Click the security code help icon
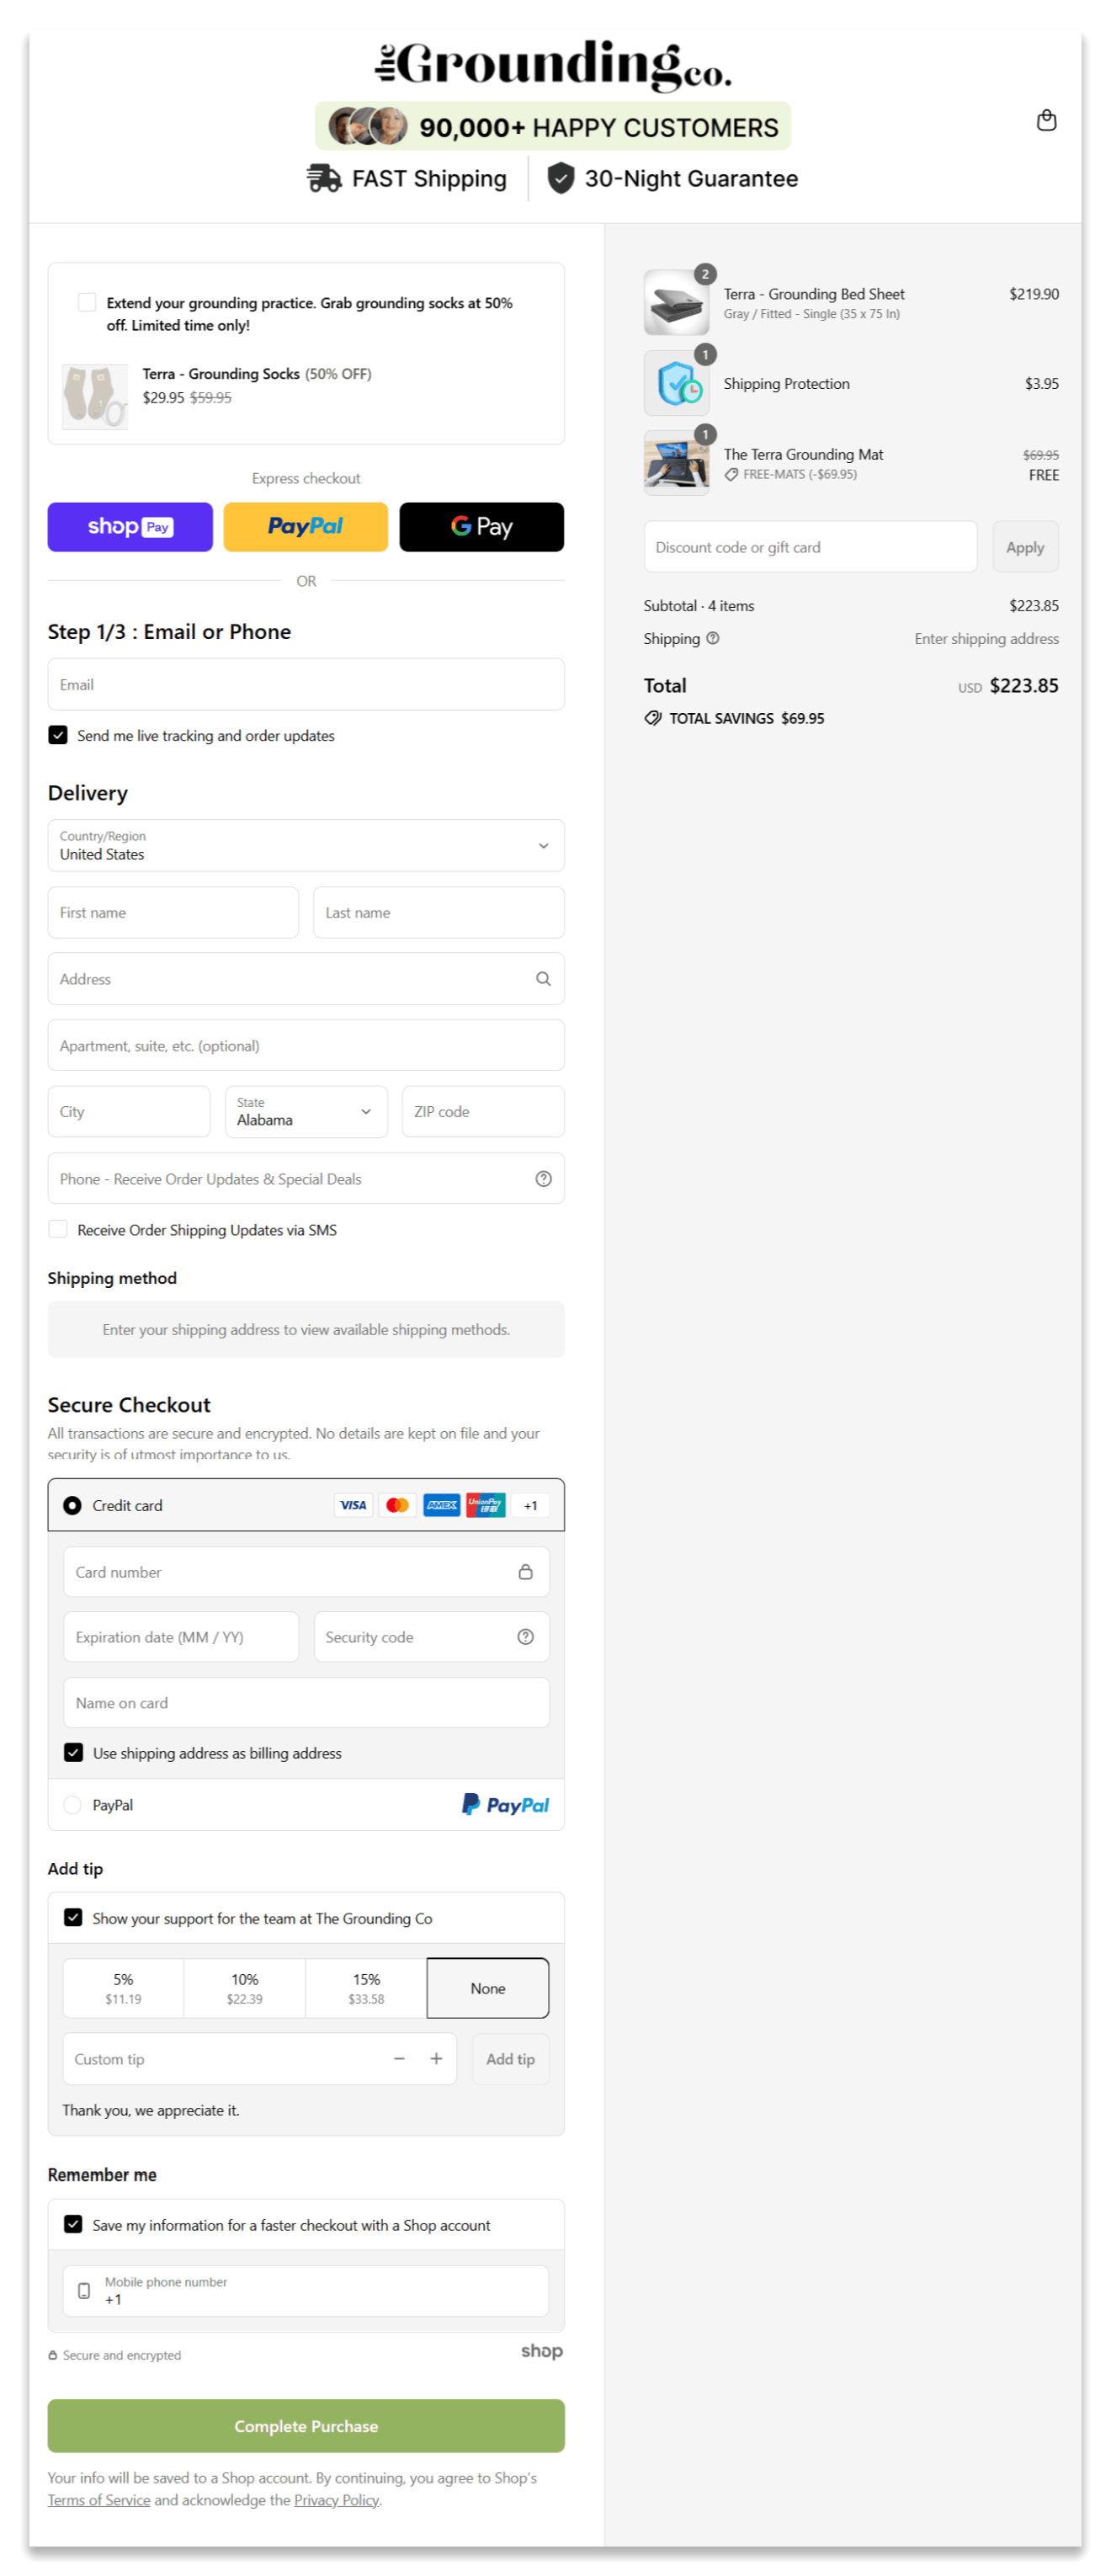The image size is (1111, 2576). tap(525, 1637)
